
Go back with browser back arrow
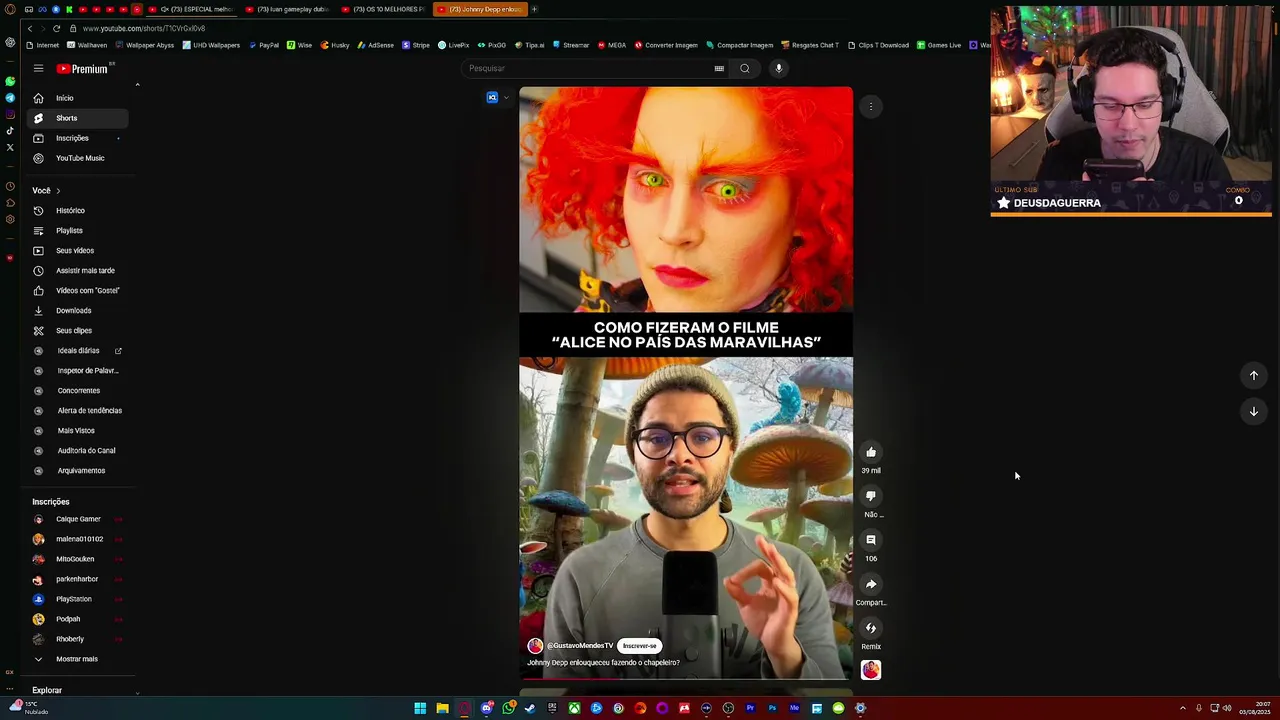(x=30, y=28)
